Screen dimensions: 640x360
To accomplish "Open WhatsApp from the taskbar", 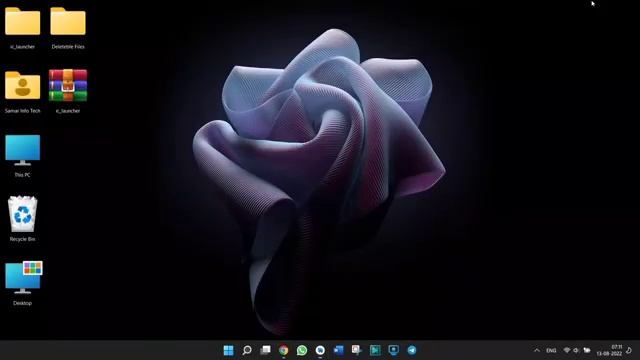I will pos(302,350).
